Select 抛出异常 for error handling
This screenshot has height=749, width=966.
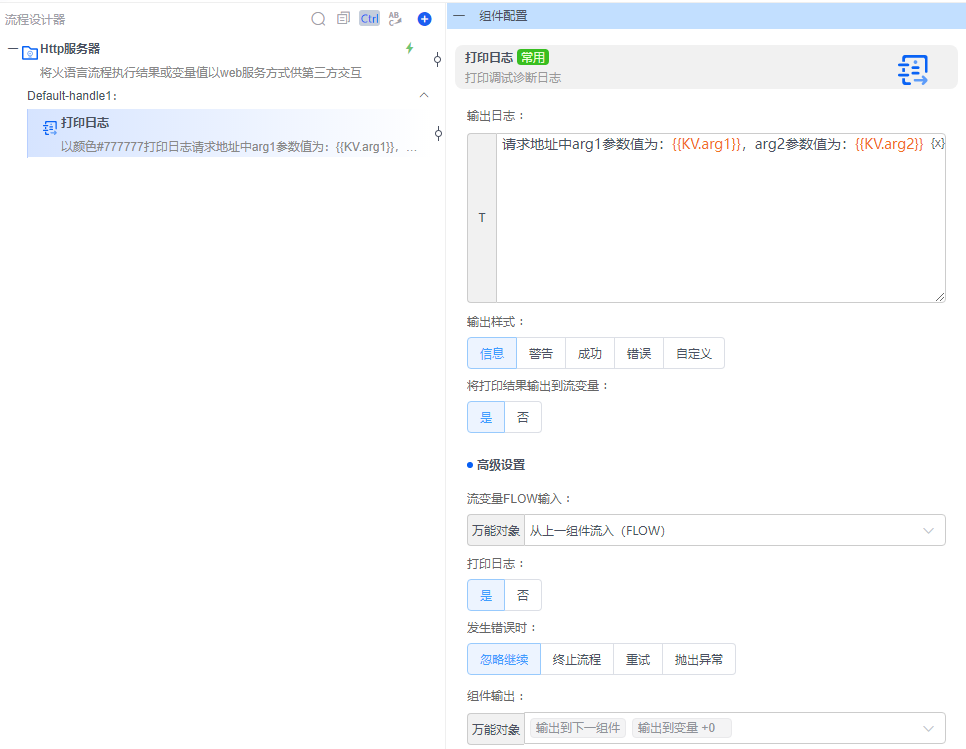698,659
